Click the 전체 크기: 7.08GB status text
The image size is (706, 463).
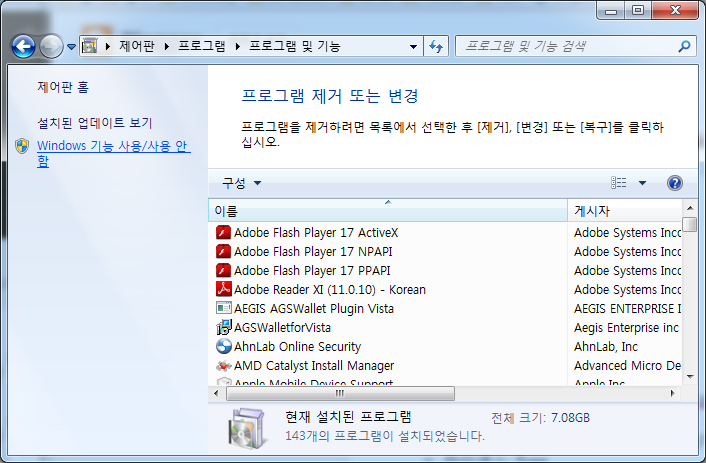[x=540, y=418]
